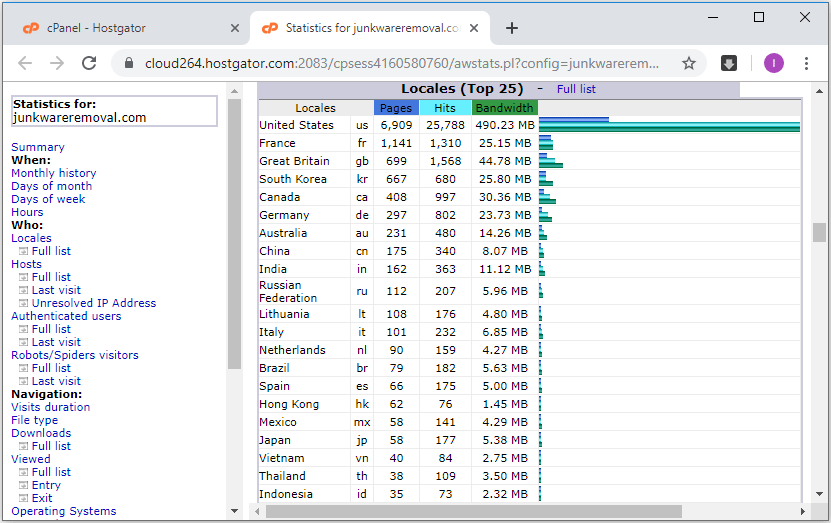831x523 pixels.
Task: Select the Statistics for junkwareremoval tab
Action: [x=370, y=28]
